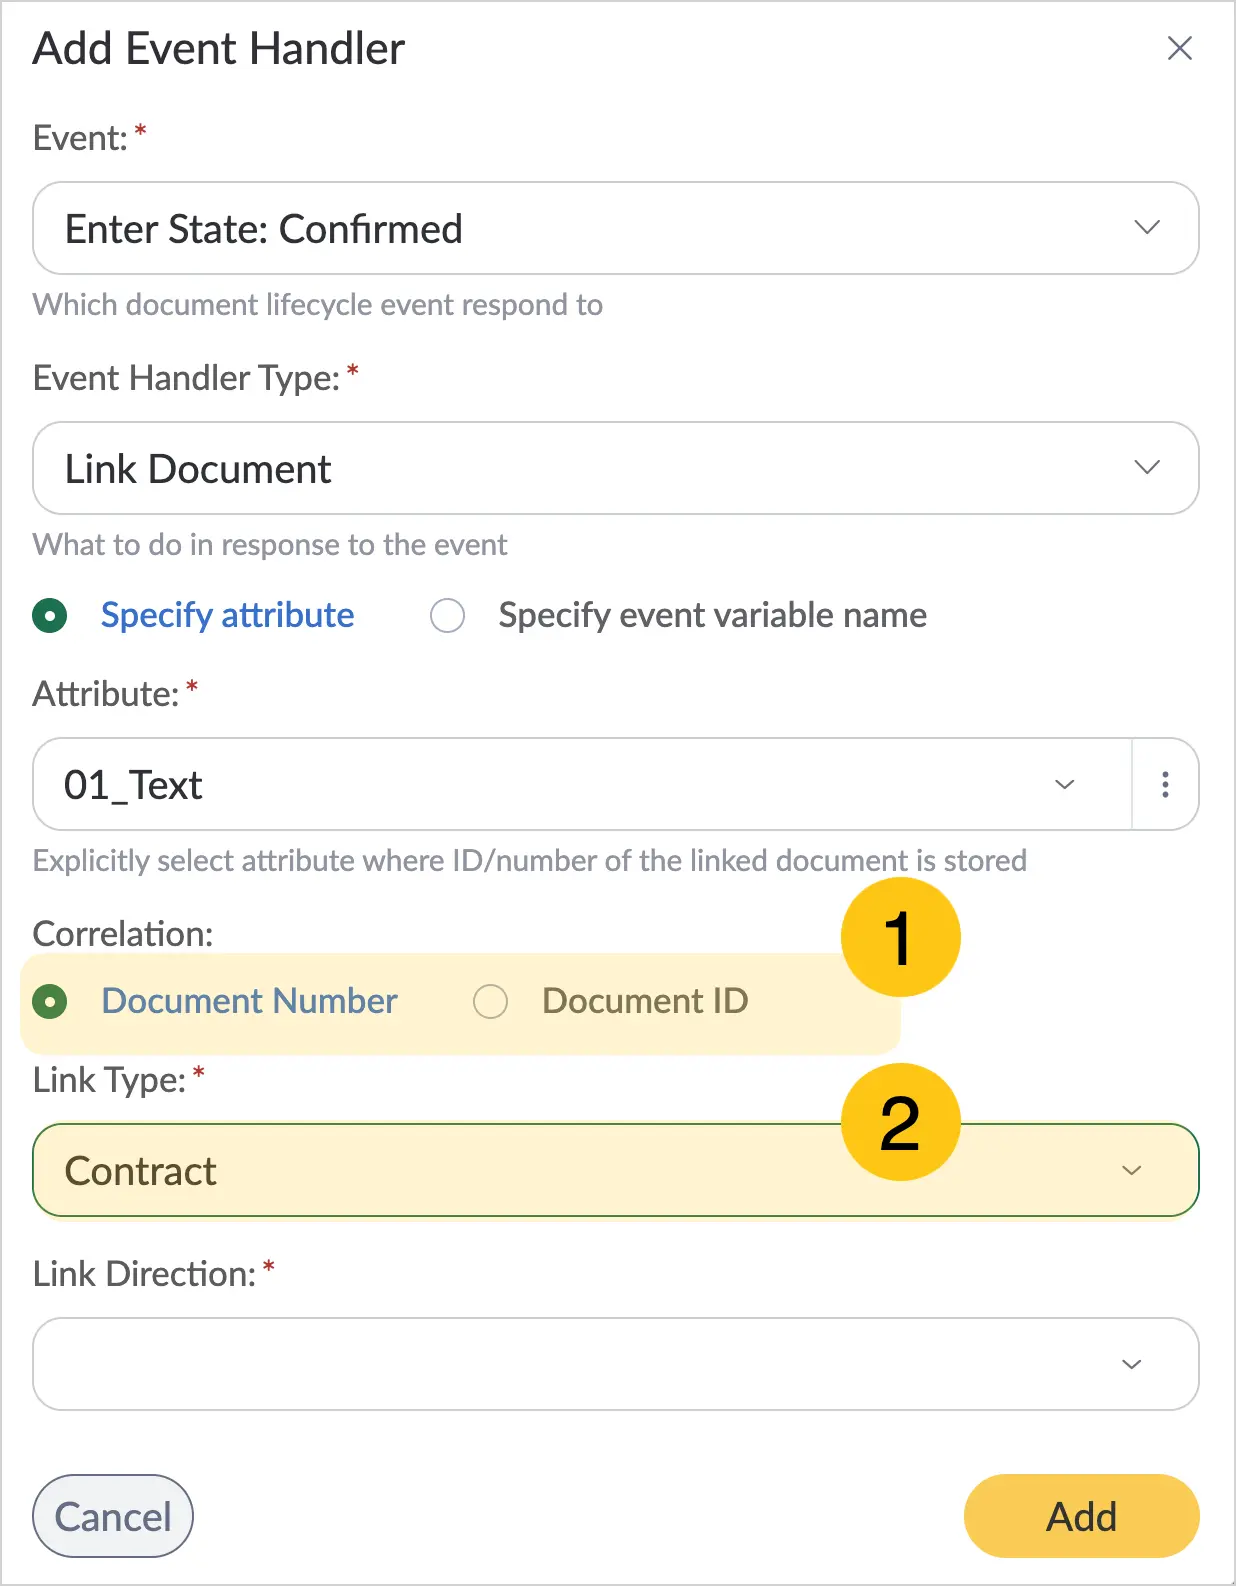The image size is (1236, 1586).
Task: Click the Event Handler Type chevron arrow
Action: point(1146,467)
